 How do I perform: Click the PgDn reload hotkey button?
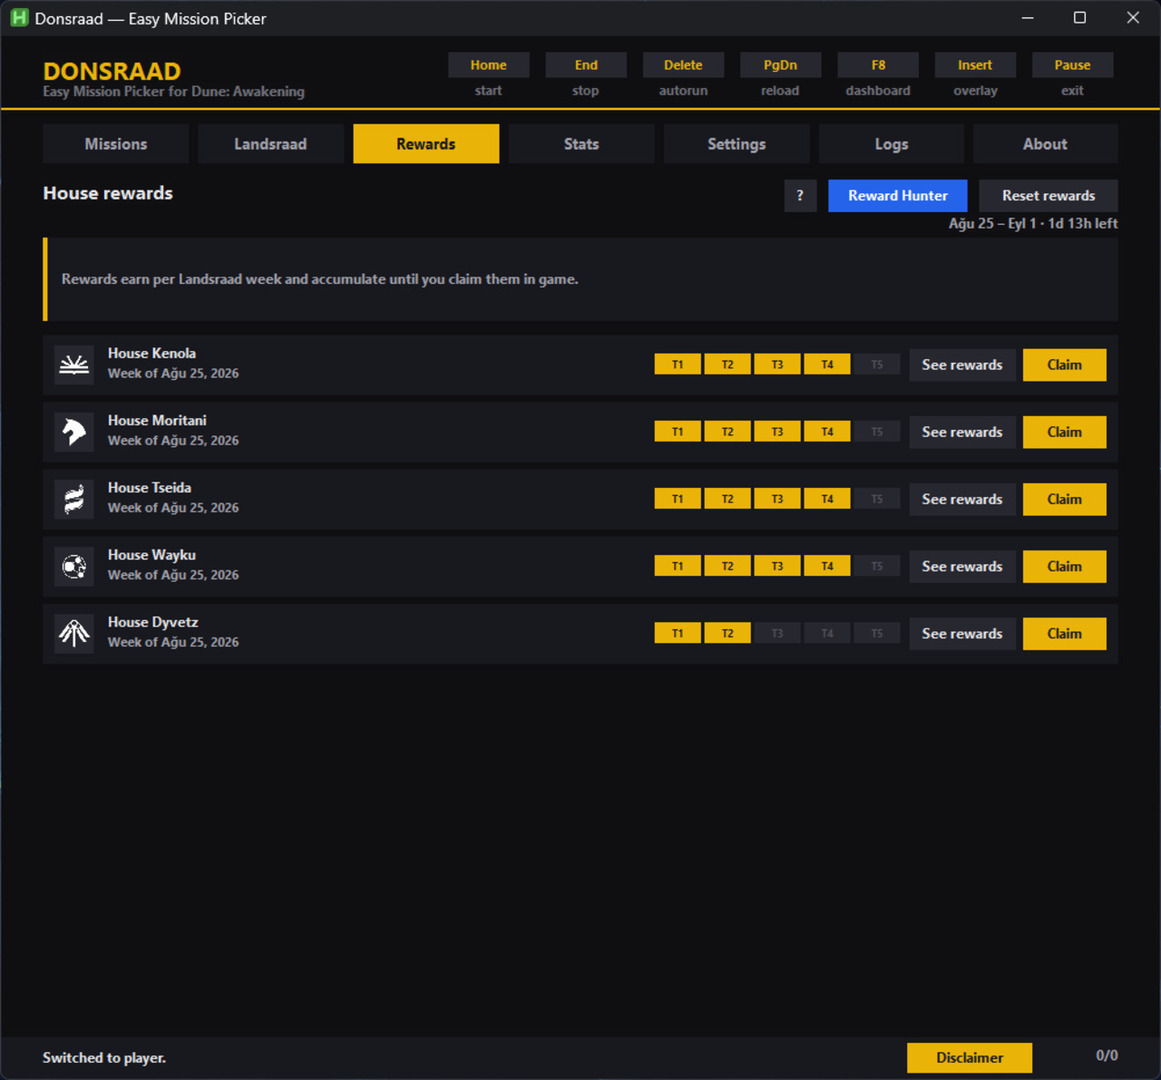780,65
